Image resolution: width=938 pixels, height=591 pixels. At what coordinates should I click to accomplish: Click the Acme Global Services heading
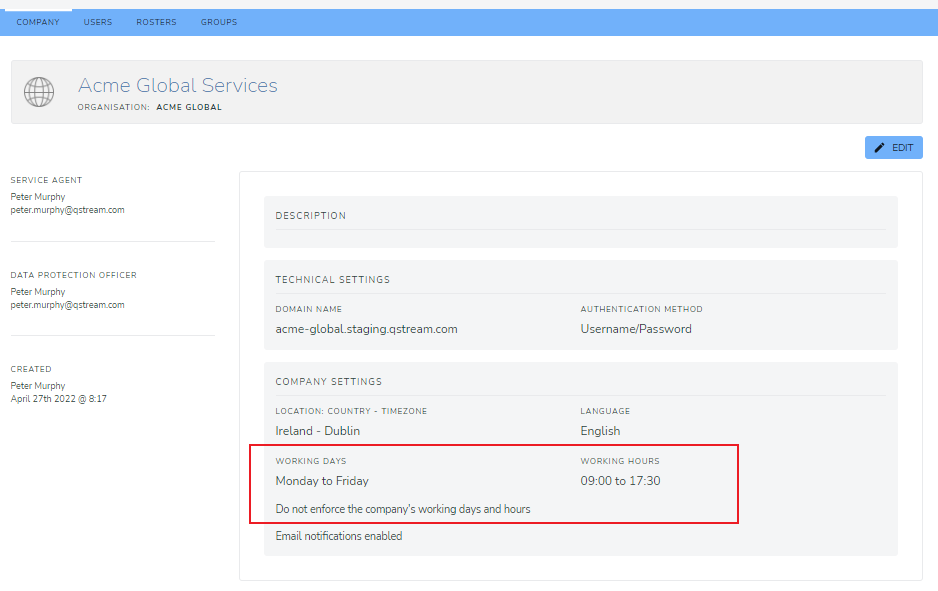178,85
